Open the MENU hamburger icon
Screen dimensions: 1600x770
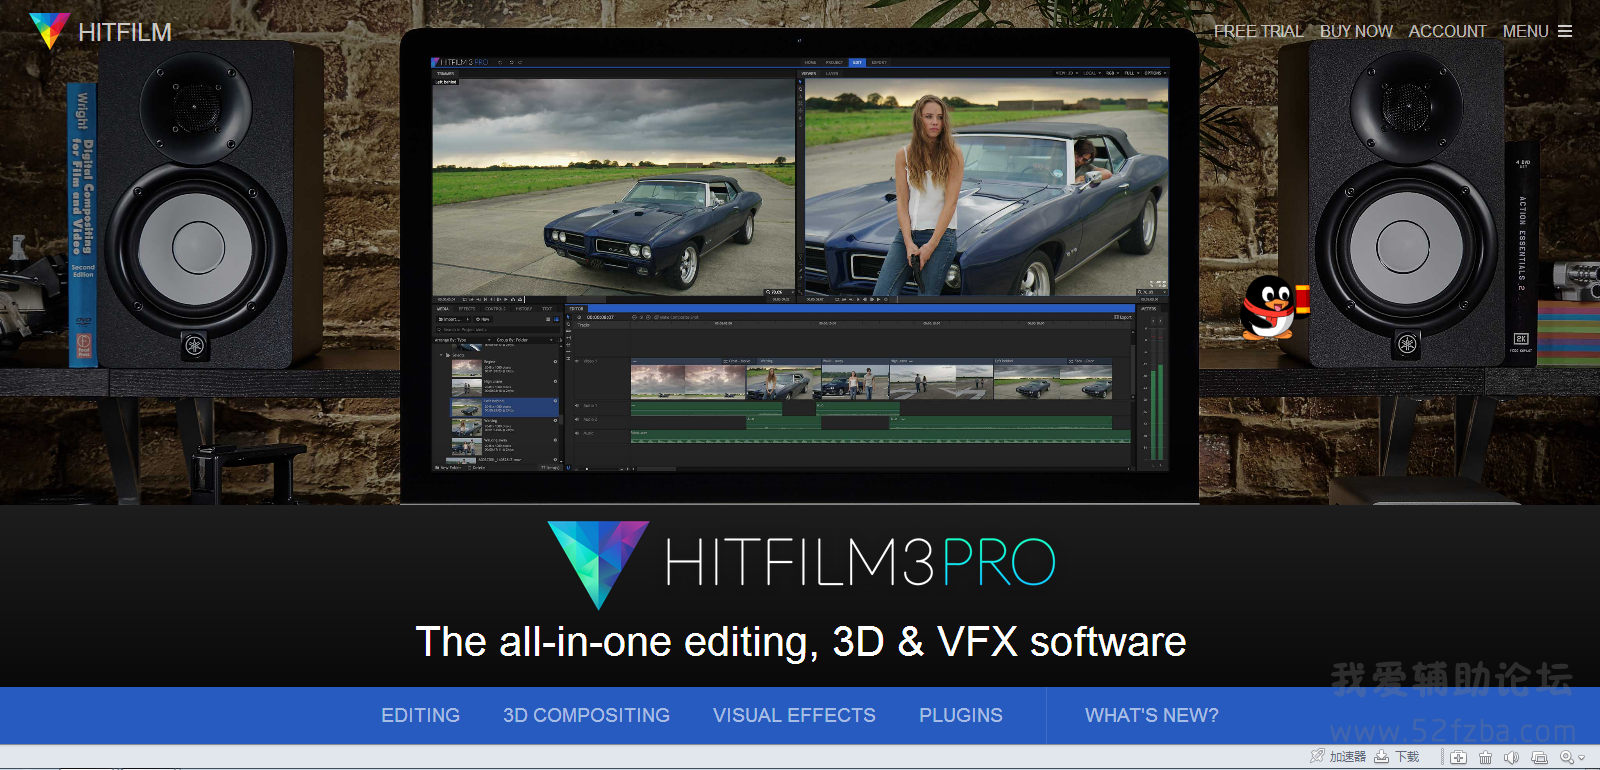point(1565,31)
